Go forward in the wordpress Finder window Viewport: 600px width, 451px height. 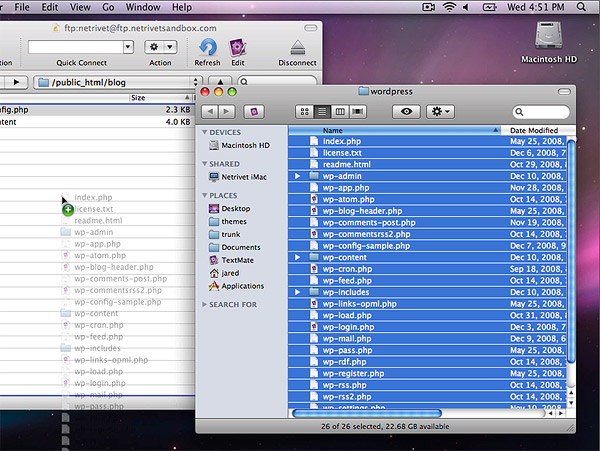[227, 111]
